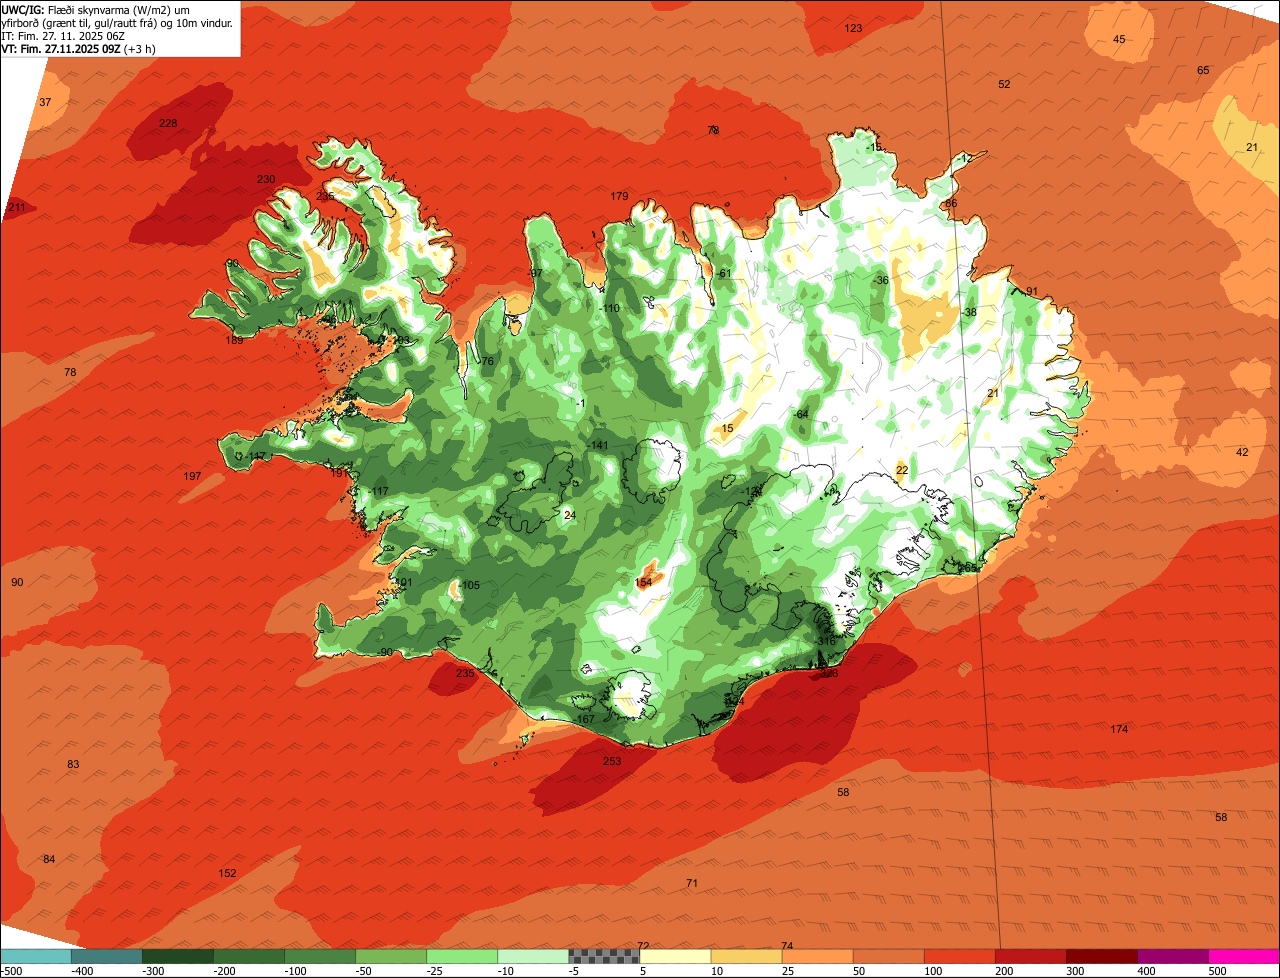The height and width of the screenshot is (978, 1280).
Task: Click the red-orange legend swatch, 100 to 200
Action: (x=959, y=956)
